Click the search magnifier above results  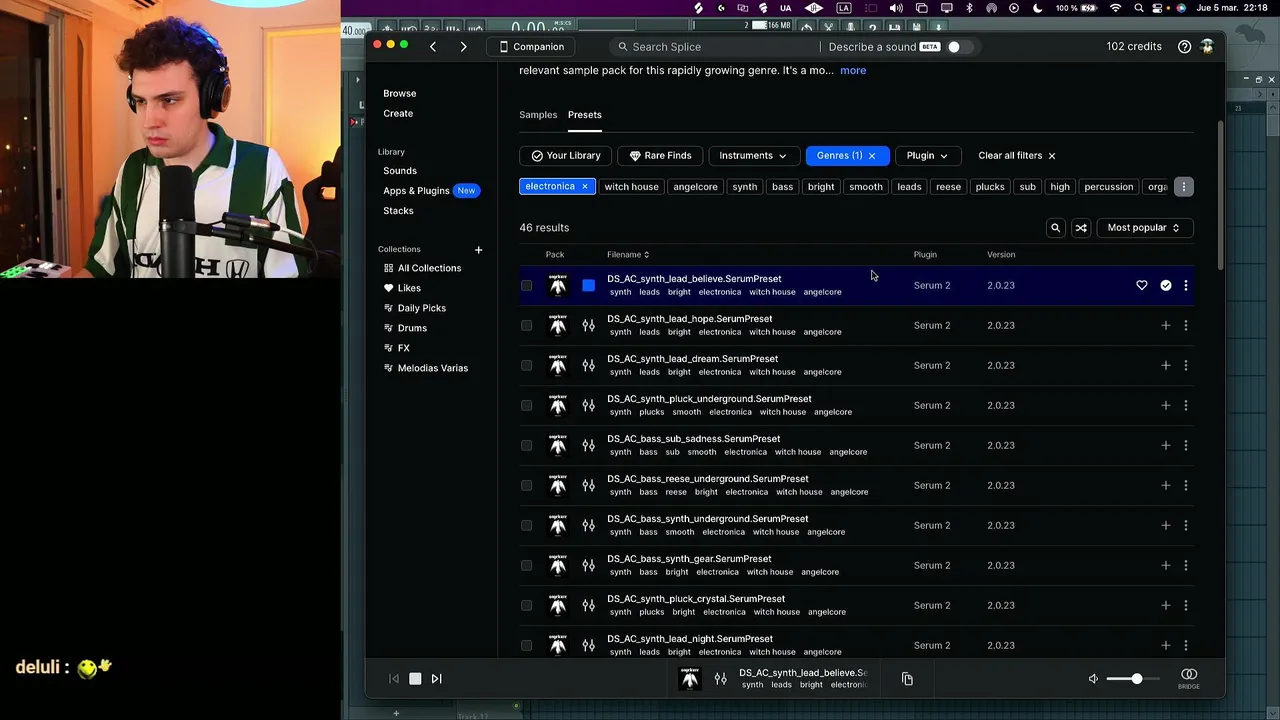click(1055, 228)
